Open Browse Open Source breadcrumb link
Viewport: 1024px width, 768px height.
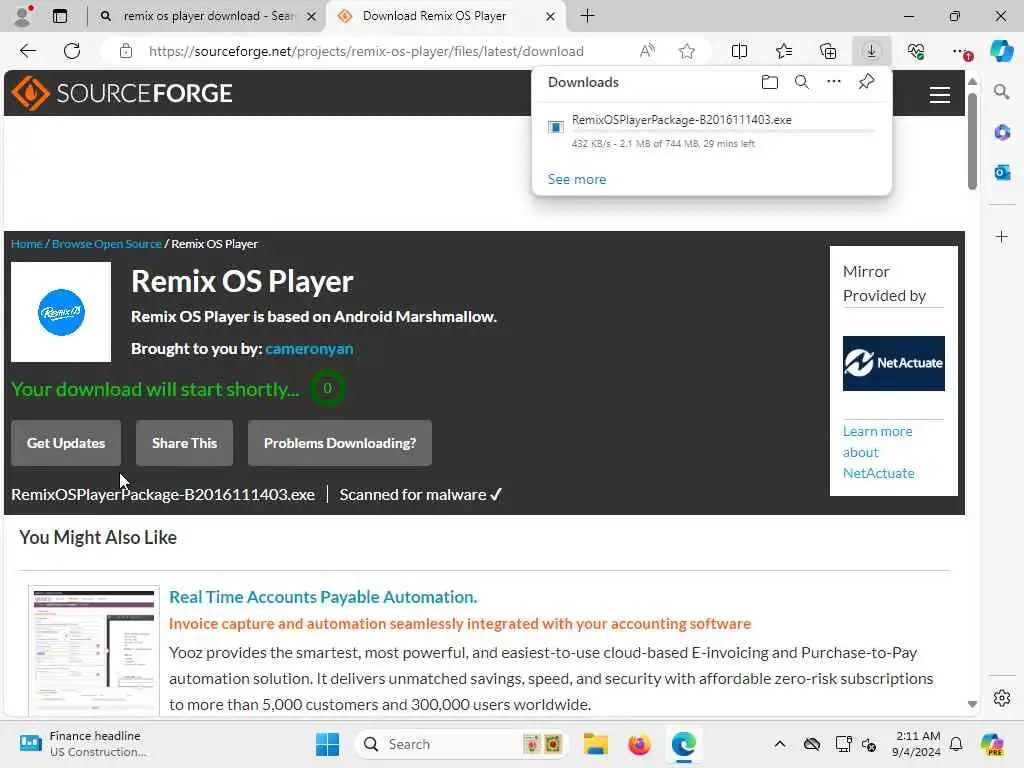(106, 244)
